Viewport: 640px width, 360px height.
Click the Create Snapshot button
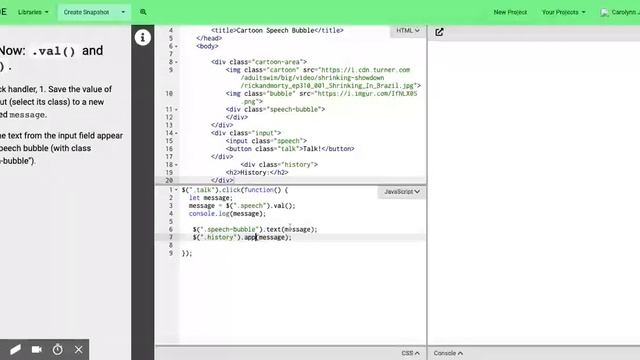pos(87,12)
